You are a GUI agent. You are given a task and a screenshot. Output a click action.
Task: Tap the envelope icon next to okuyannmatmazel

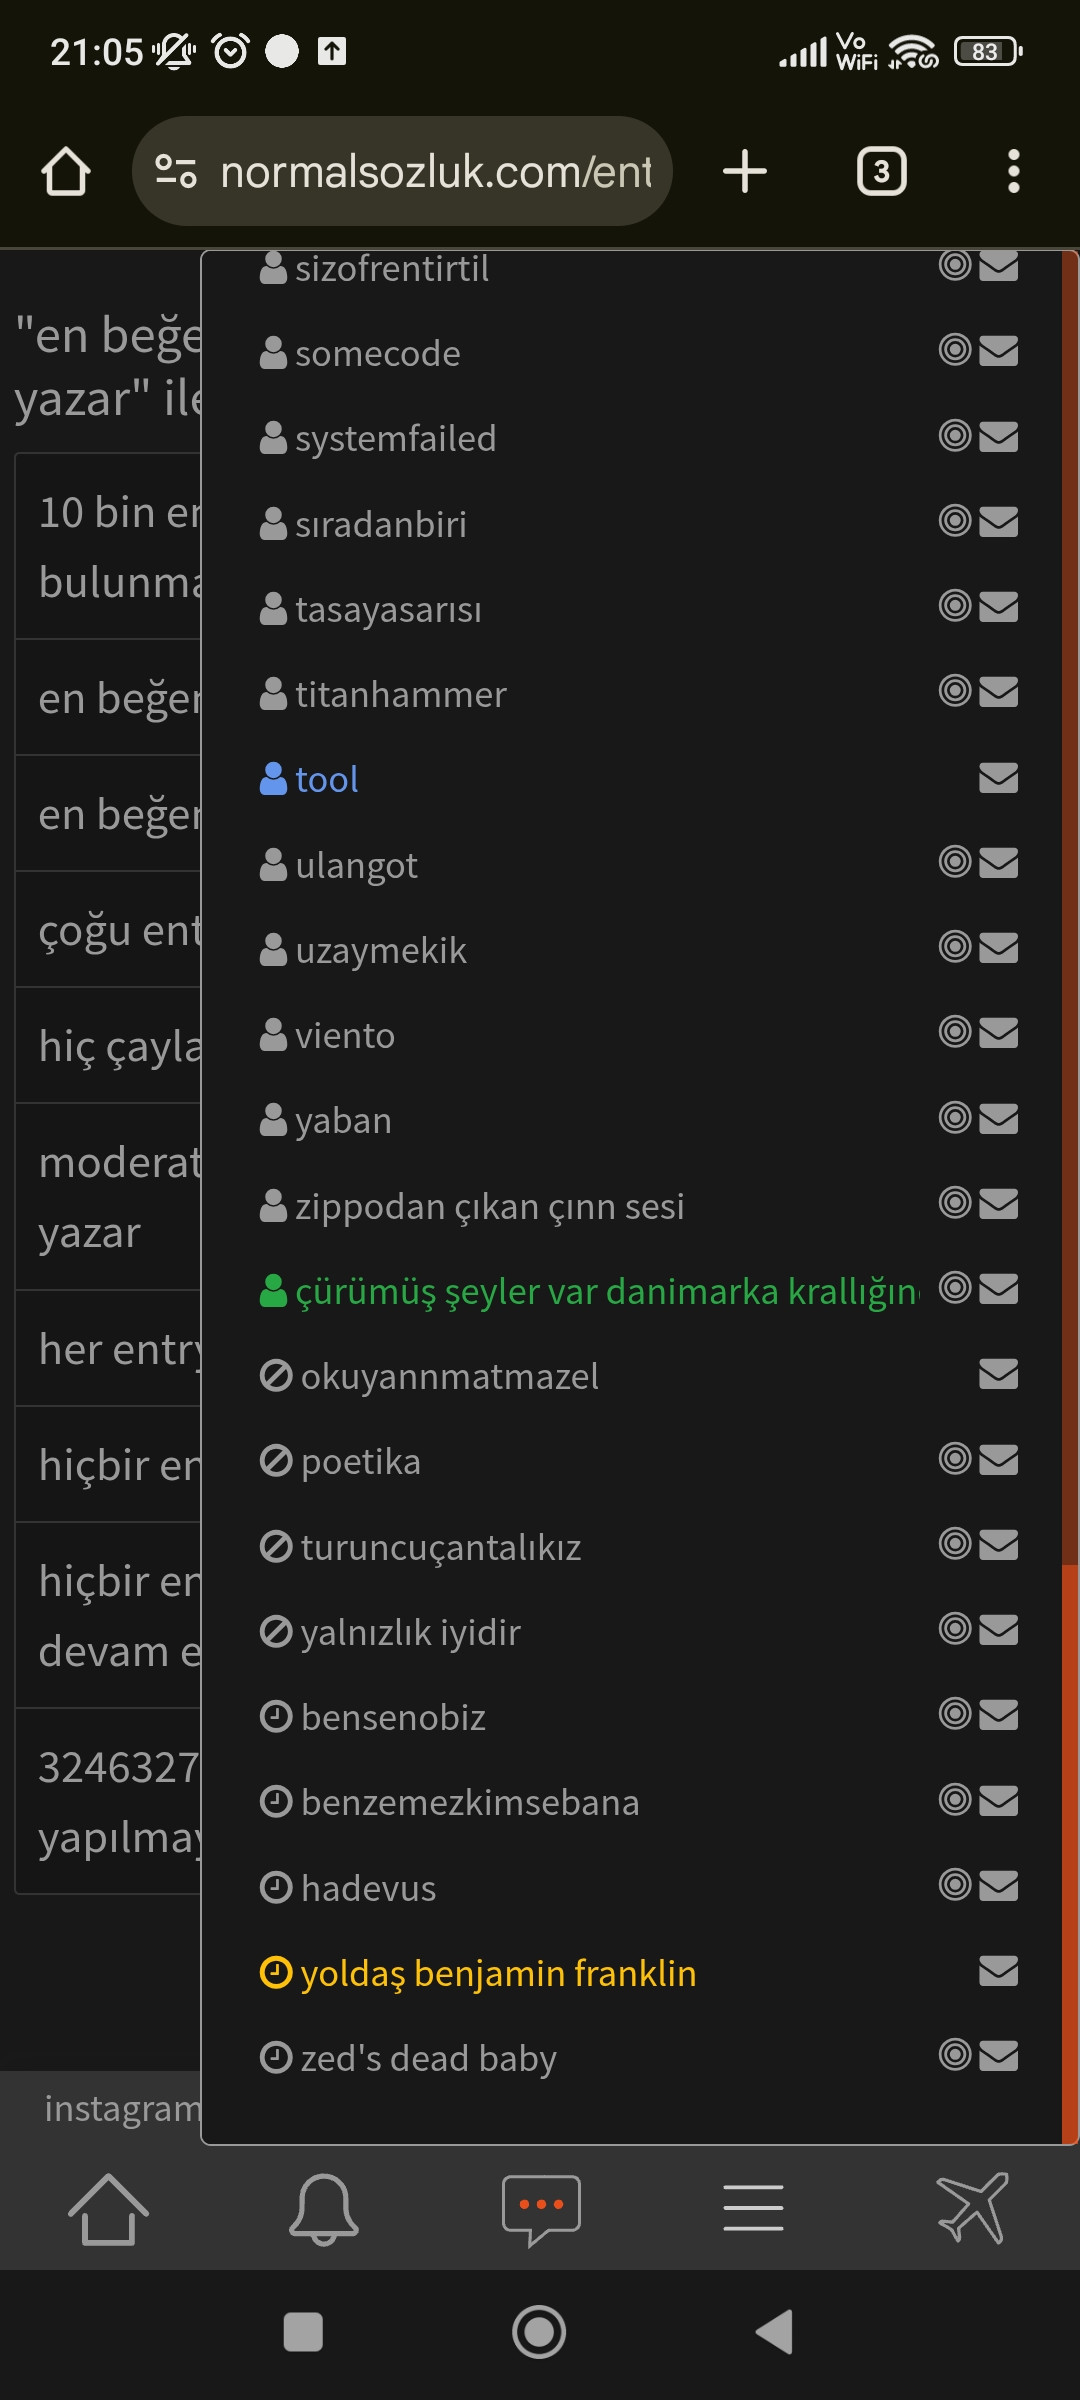coord(998,1374)
